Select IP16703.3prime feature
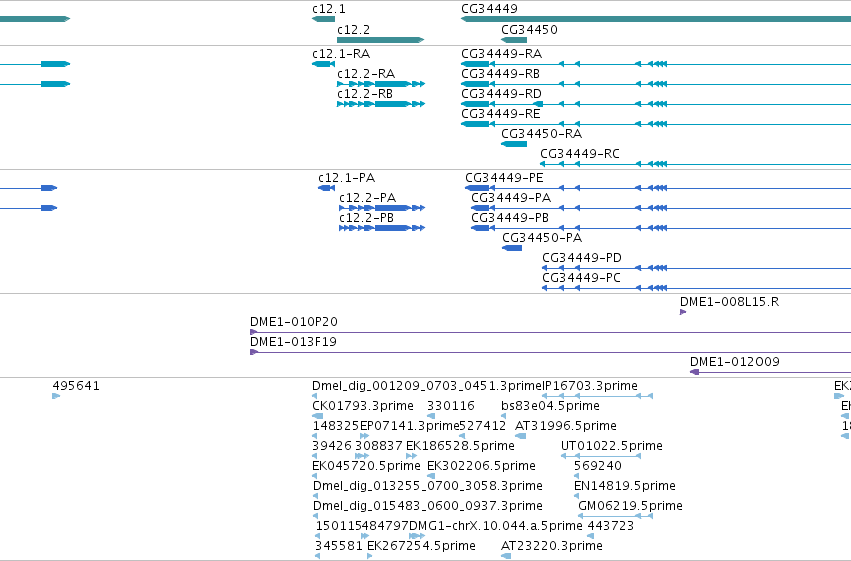 598,396
